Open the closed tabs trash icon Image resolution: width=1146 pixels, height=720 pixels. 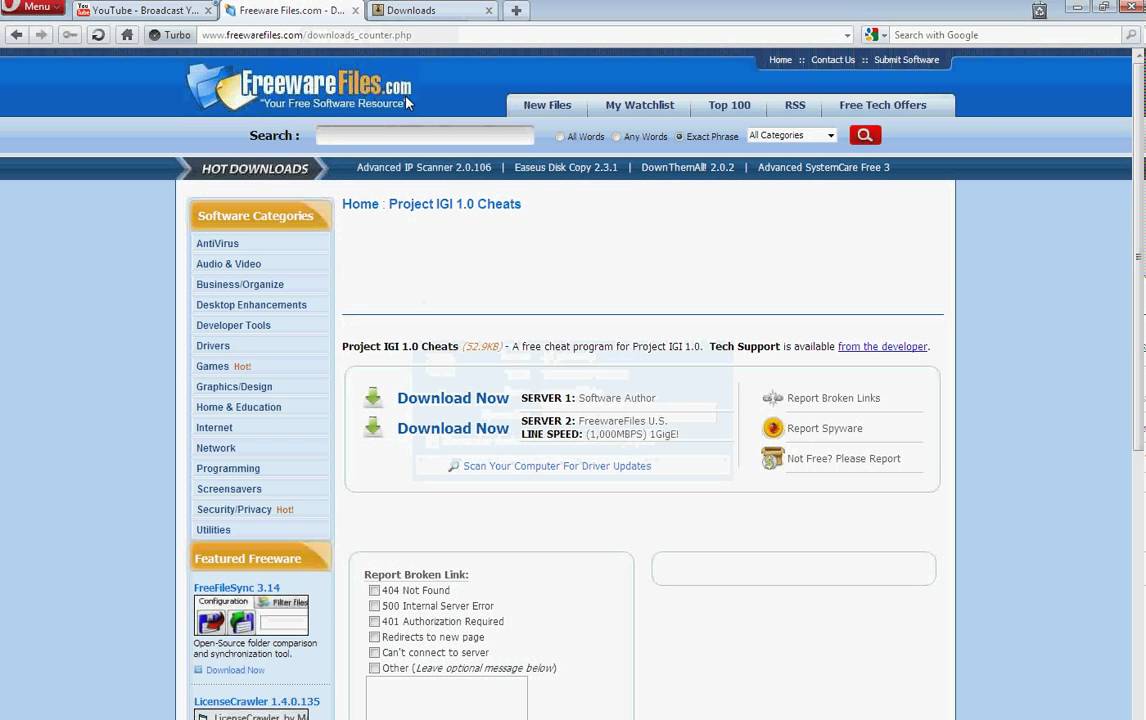click(1039, 10)
